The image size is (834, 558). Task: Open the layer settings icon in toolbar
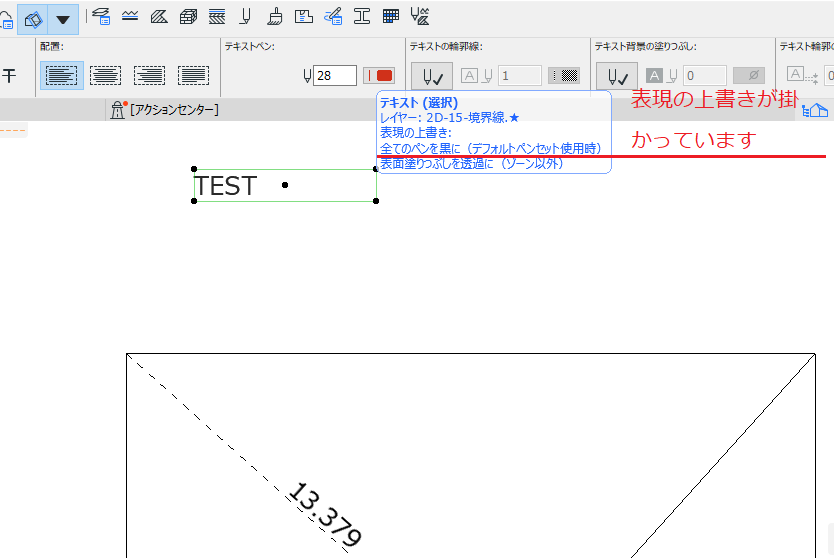[101, 16]
